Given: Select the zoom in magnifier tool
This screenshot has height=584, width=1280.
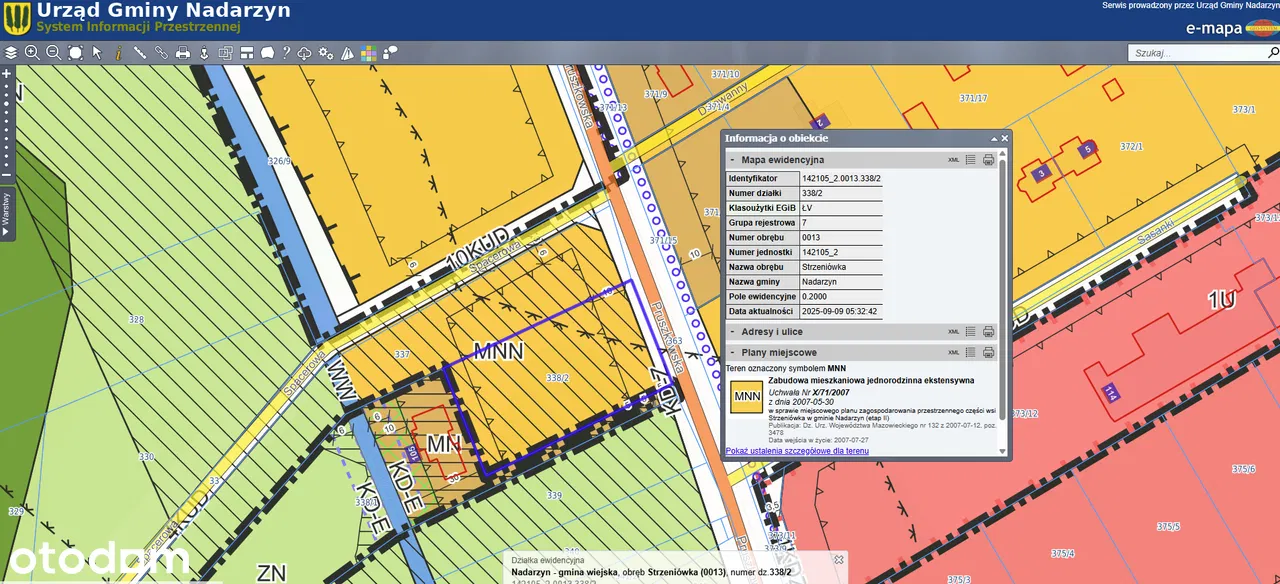Looking at the screenshot, I should (x=32, y=53).
